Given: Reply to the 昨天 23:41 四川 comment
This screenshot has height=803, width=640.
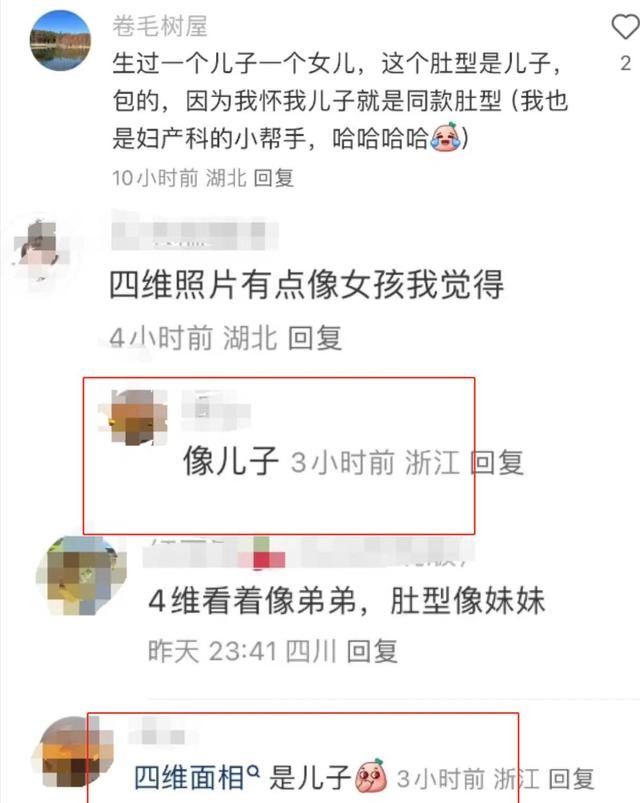Looking at the screenshot, I should pos(372,651).
